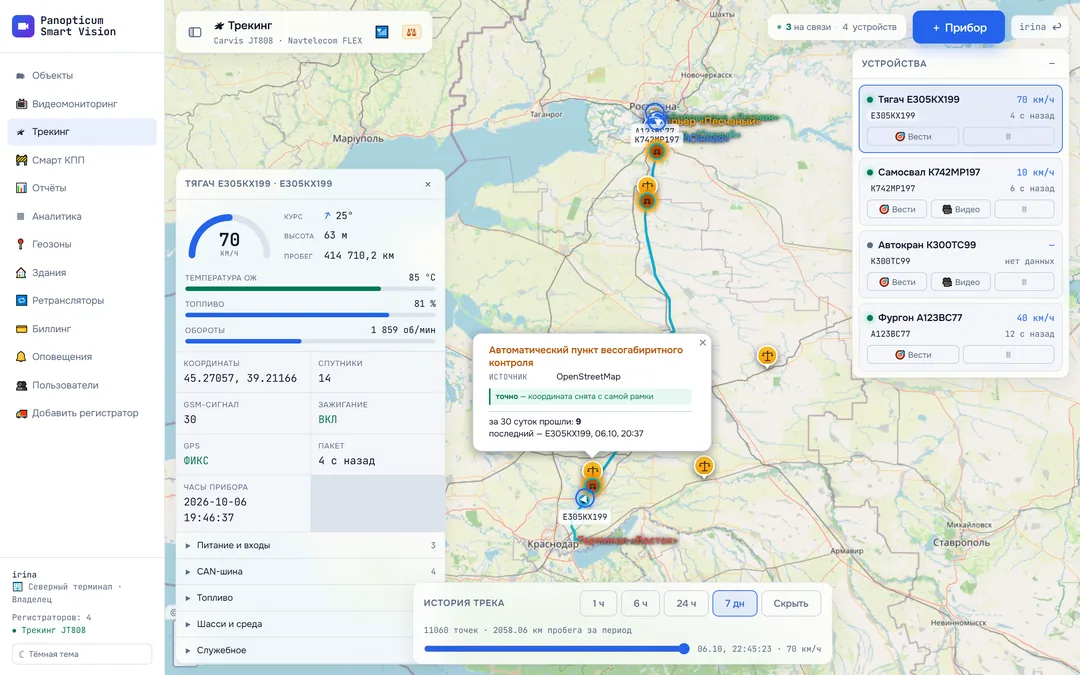Open Геозоны with the pin icon
The width and height of the screenshot is (1080, 675).
[x=82, y=244]
